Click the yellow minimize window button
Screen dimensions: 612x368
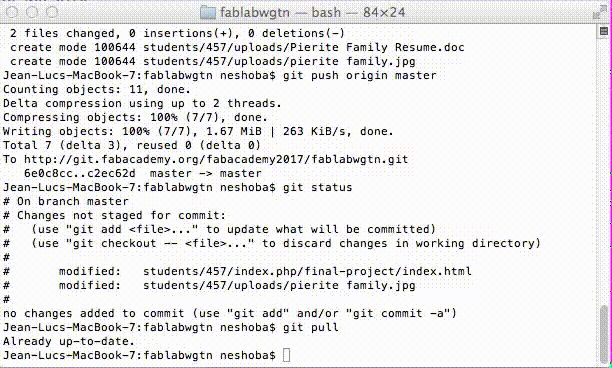32,12
